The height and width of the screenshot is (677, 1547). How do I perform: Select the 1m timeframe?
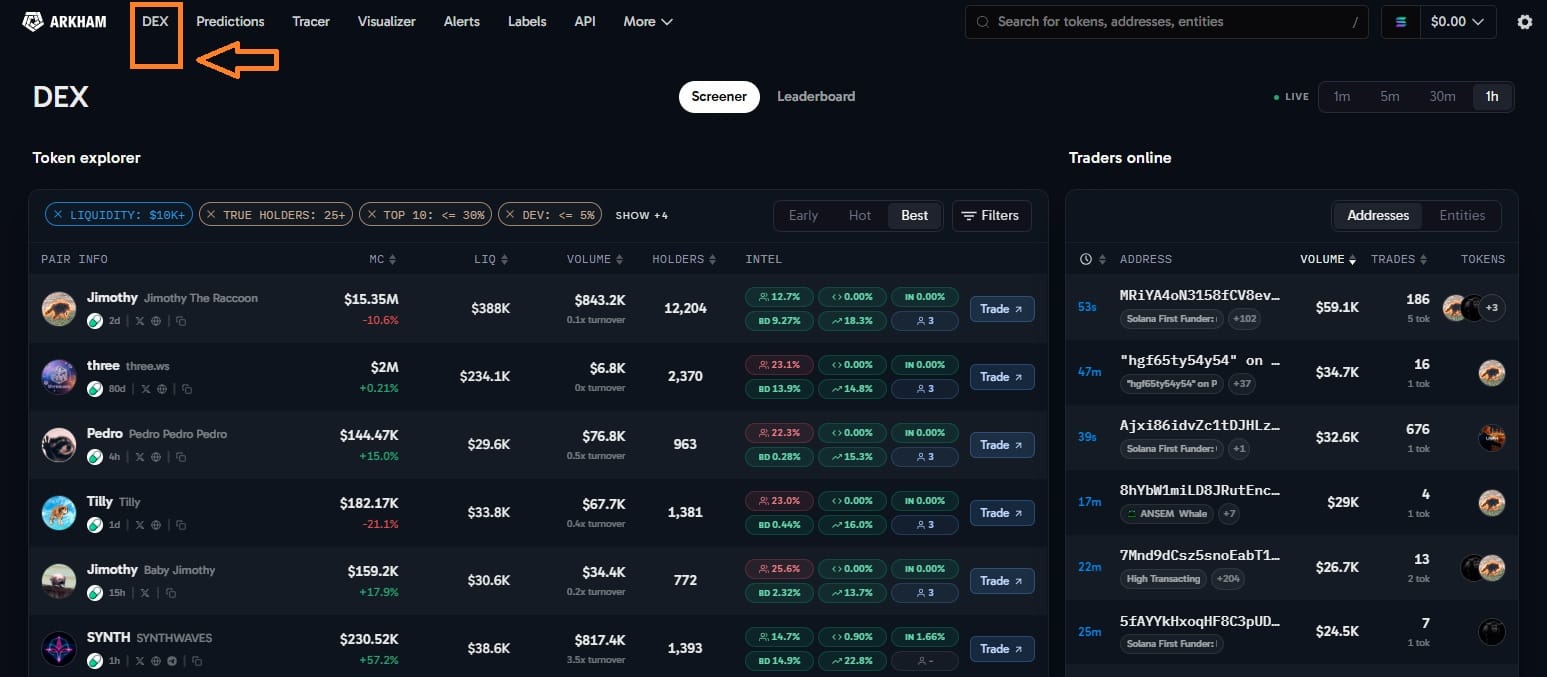click(1341, 96)
